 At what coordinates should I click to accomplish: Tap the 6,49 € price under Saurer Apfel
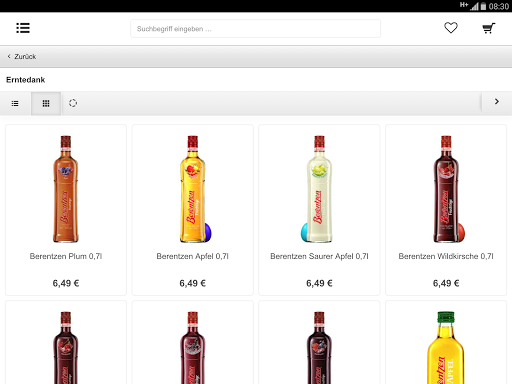coord(319,283)
